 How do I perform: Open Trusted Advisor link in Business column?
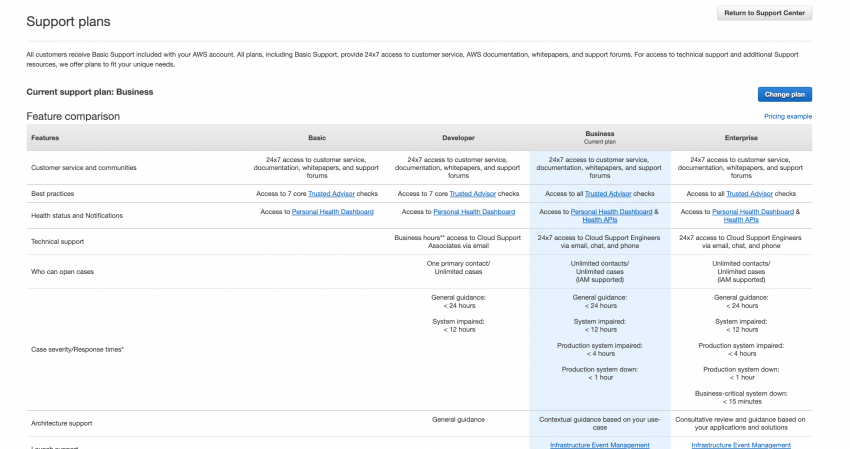608,194
